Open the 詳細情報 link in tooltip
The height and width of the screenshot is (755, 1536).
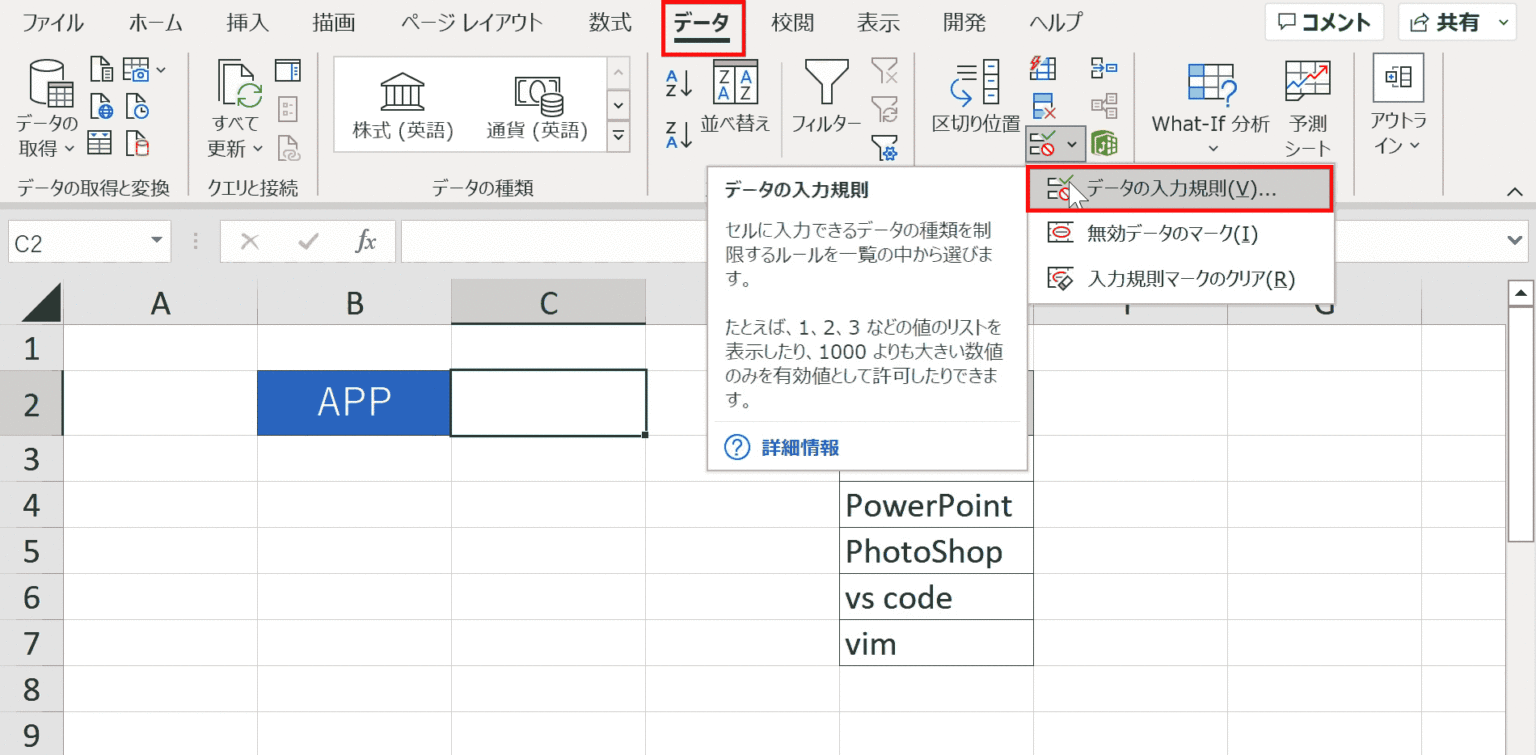[x=800, y=447]
